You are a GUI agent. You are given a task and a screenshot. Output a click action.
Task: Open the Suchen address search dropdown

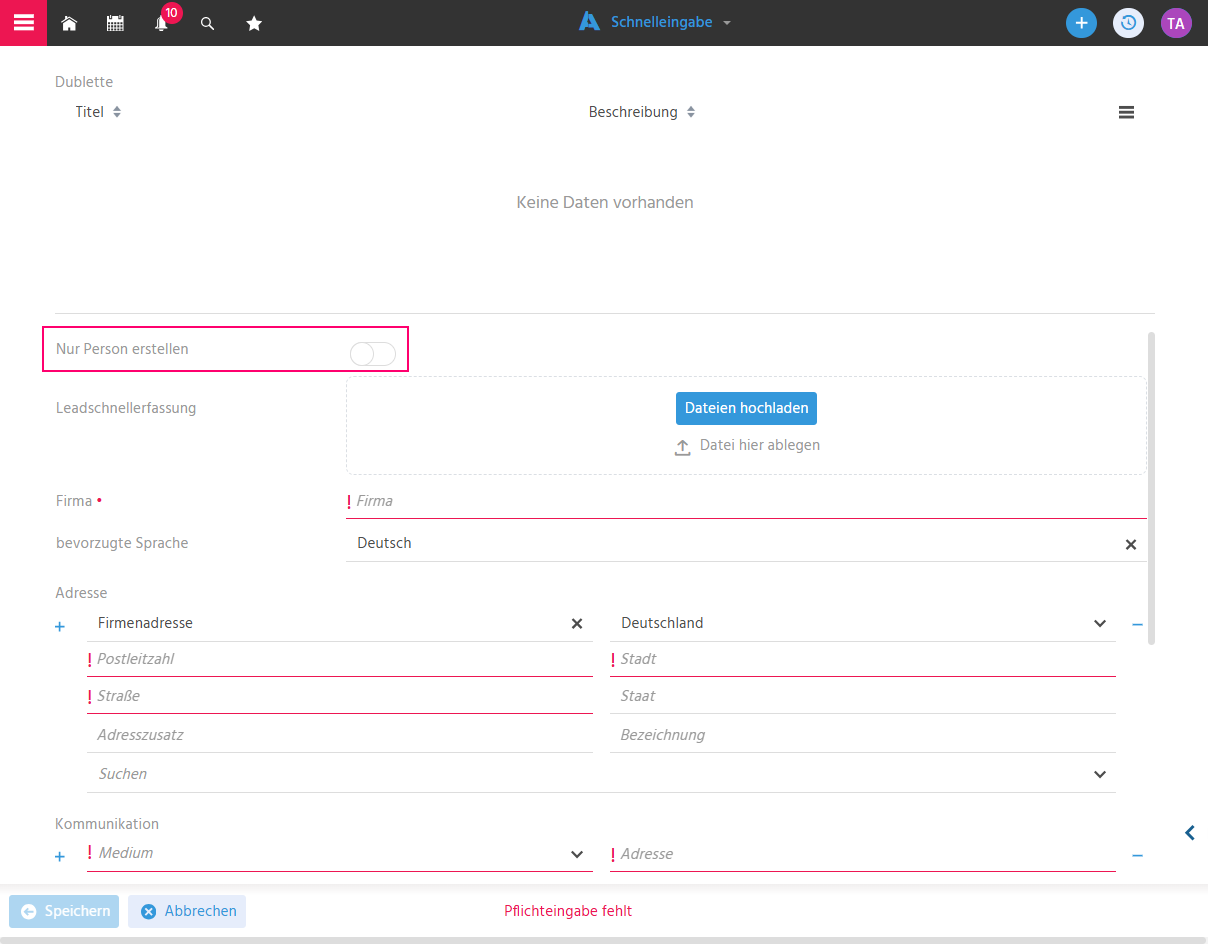pos(601,774)
